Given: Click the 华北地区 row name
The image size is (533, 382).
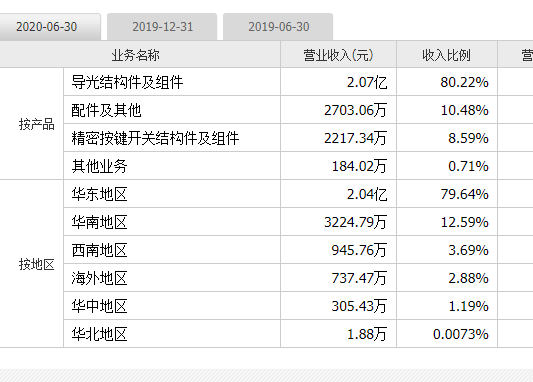Looking at the screenshot, I should (x=99, y=334).
